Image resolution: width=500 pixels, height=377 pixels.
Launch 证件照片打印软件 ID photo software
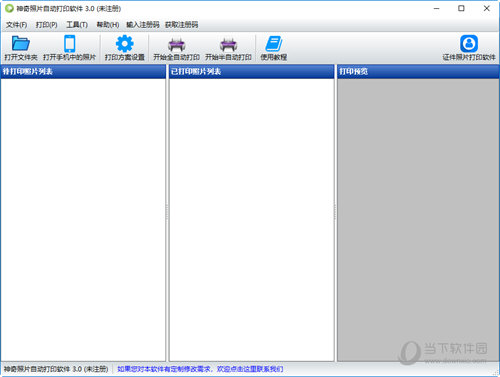click(x=469, y=48)
